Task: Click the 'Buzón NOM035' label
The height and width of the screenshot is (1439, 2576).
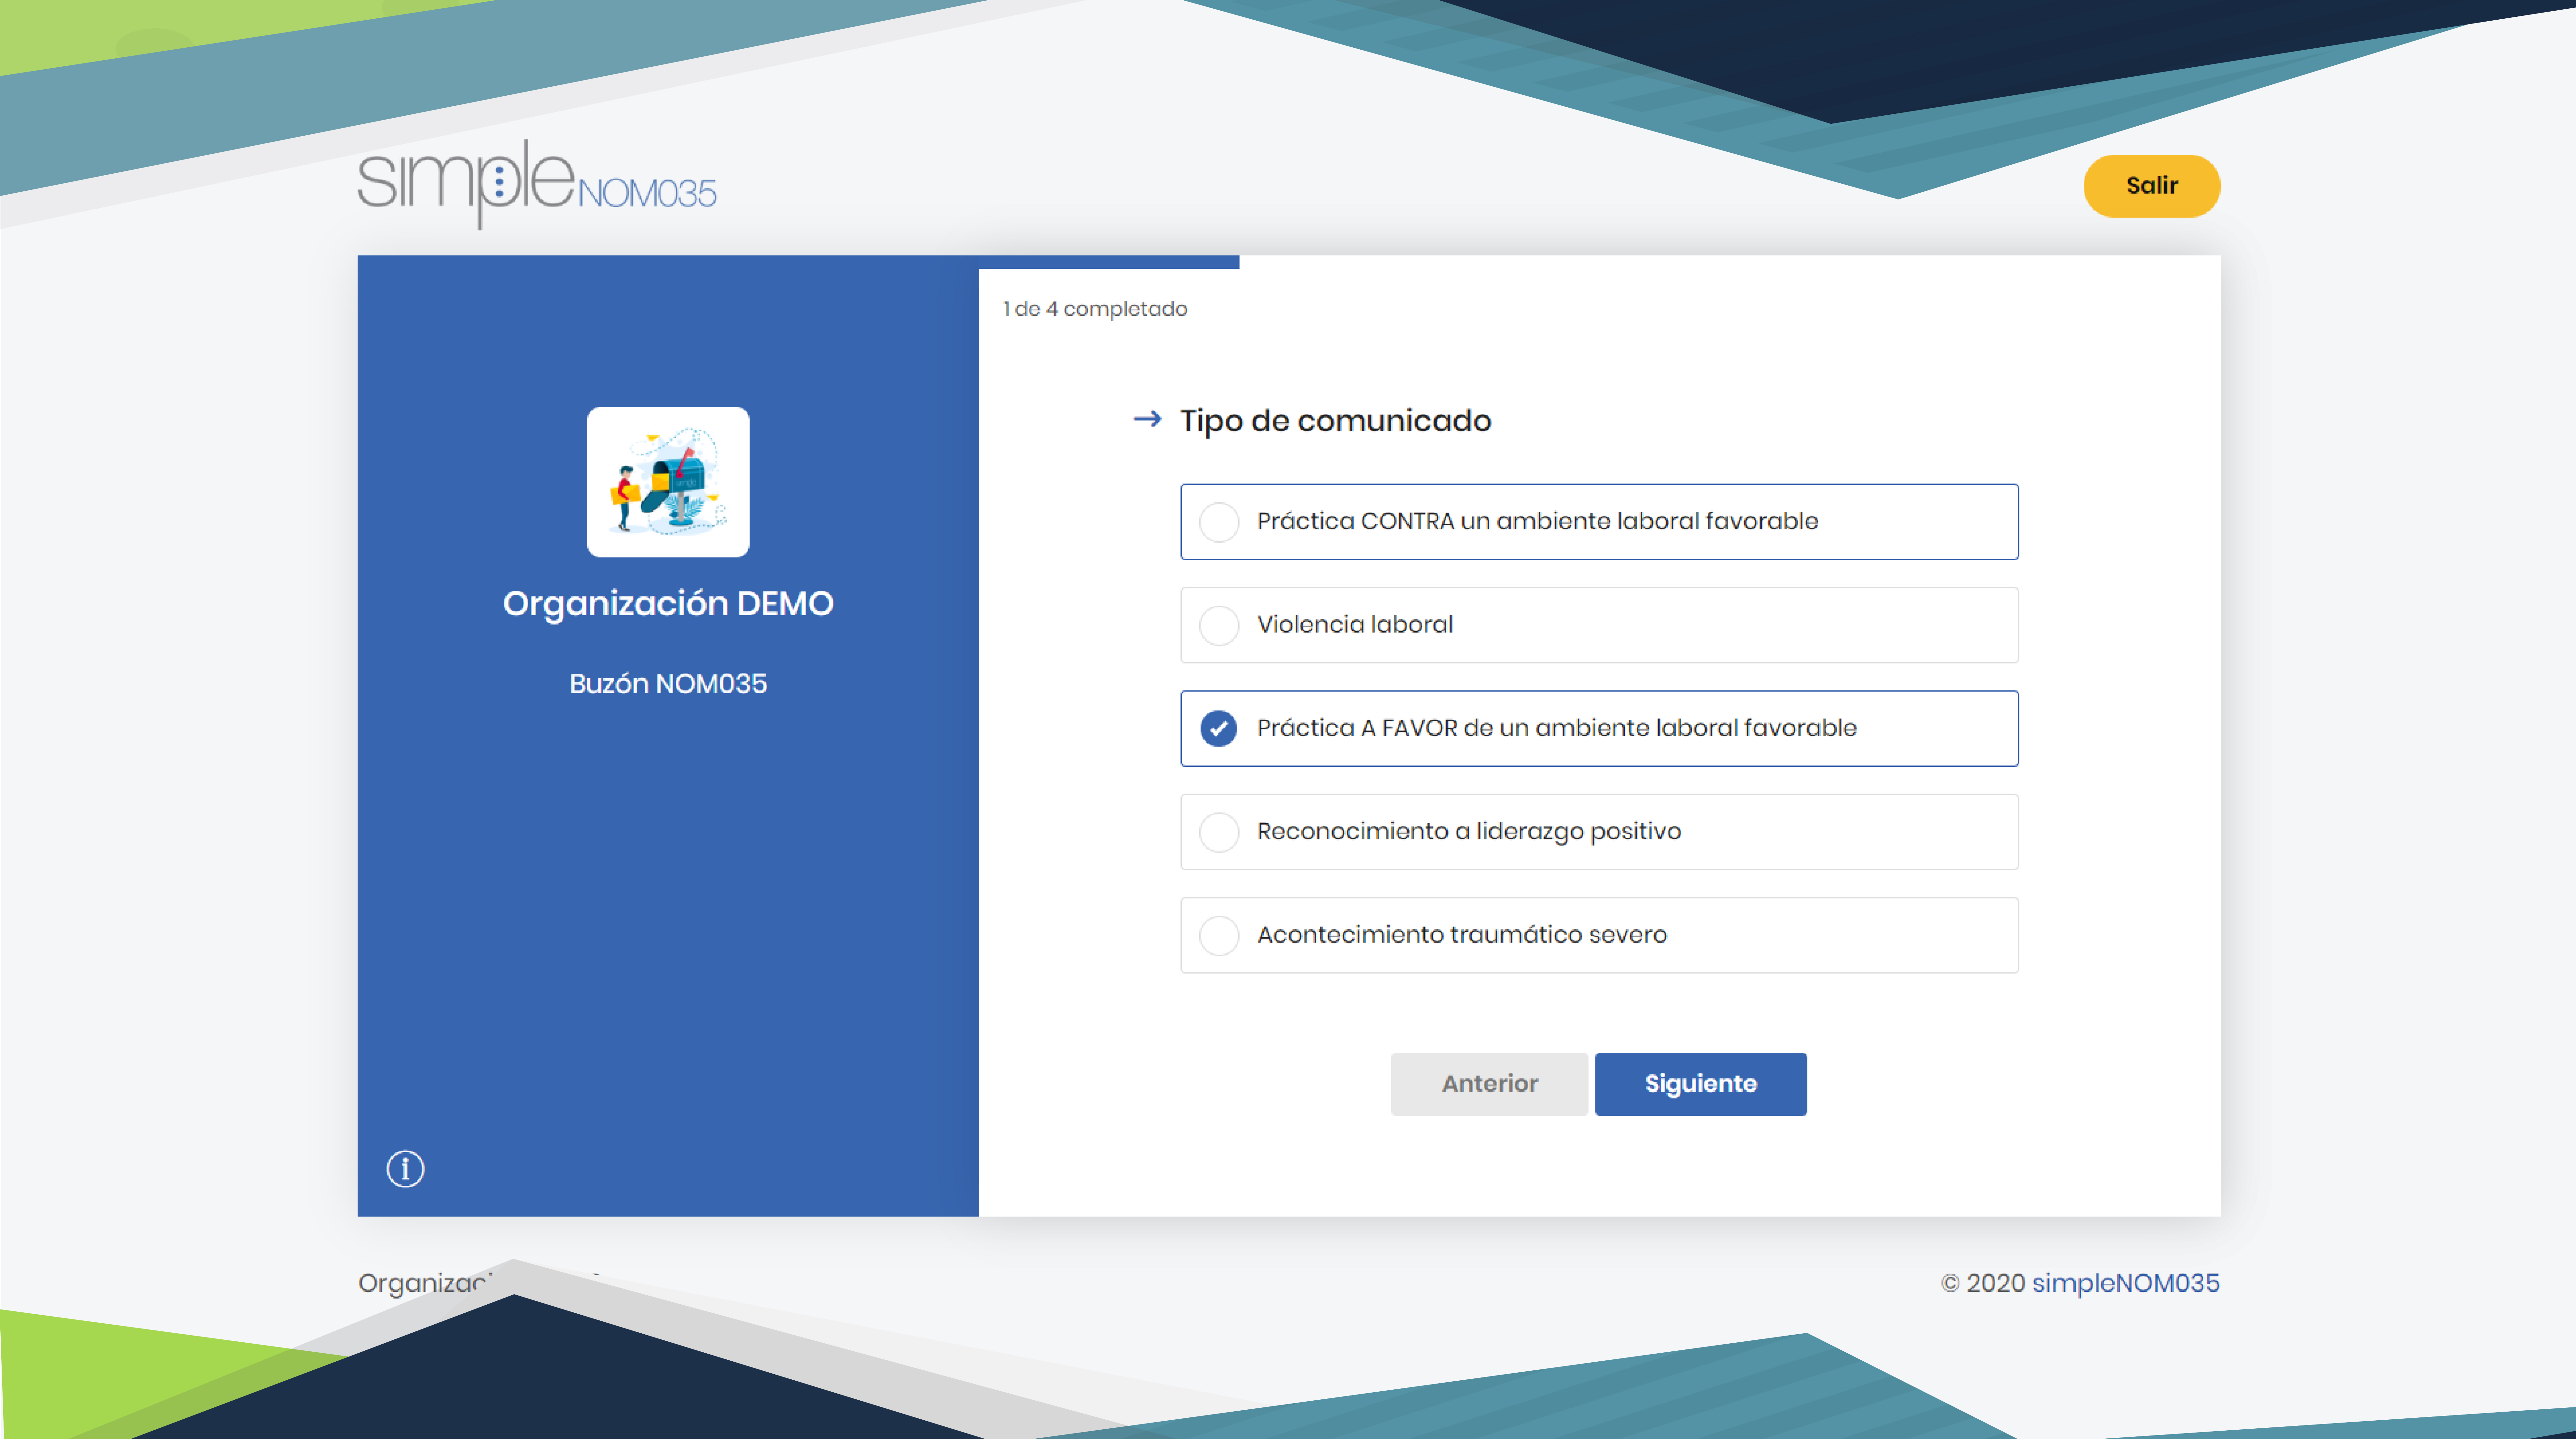Action: (x=668, y=684)
